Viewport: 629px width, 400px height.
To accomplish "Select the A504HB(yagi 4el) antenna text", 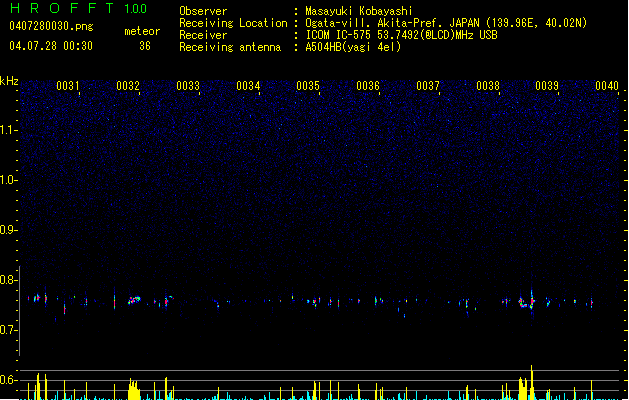I will (x=353, y=47).
